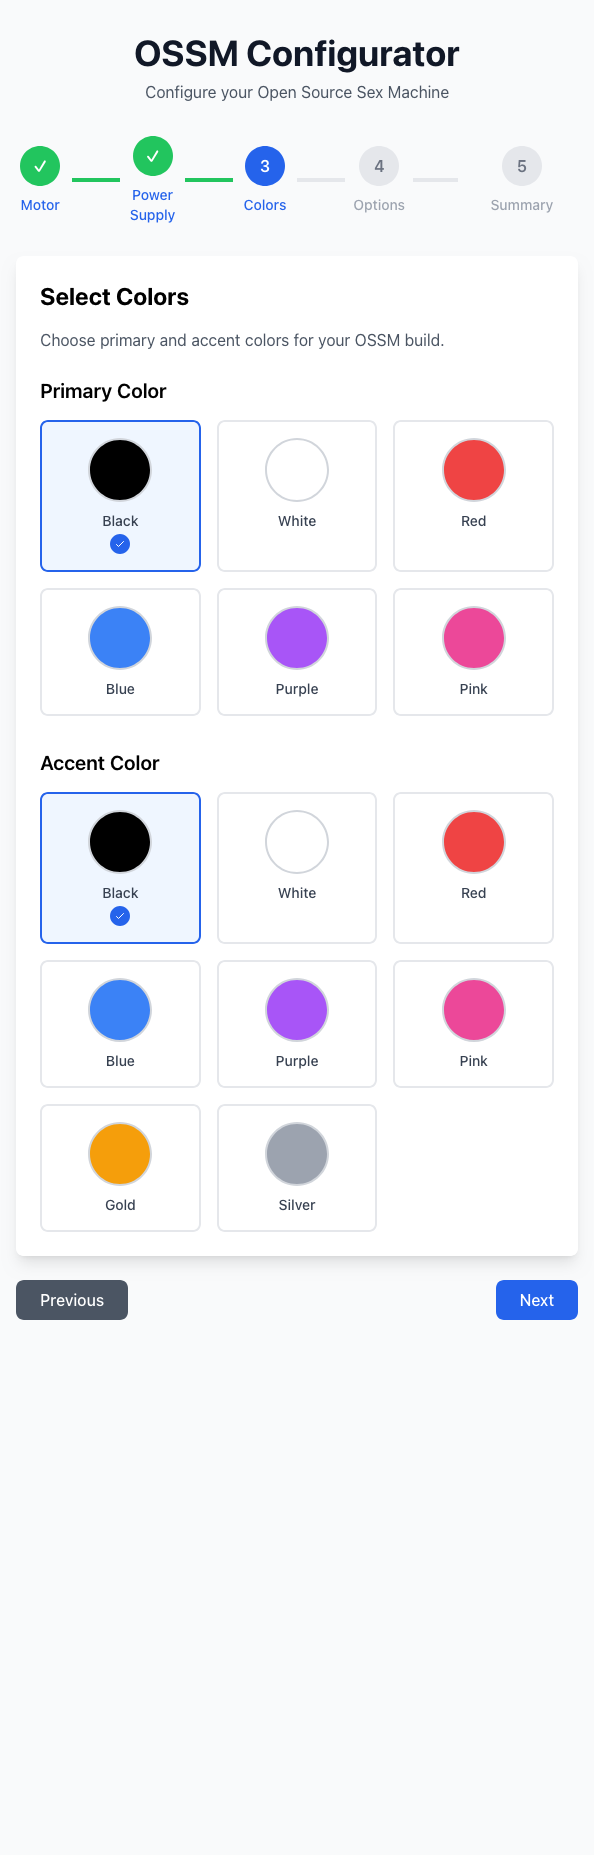This screenshot has height=1855, width=594.
Task: Click the Summary step label
Action: 521,205
